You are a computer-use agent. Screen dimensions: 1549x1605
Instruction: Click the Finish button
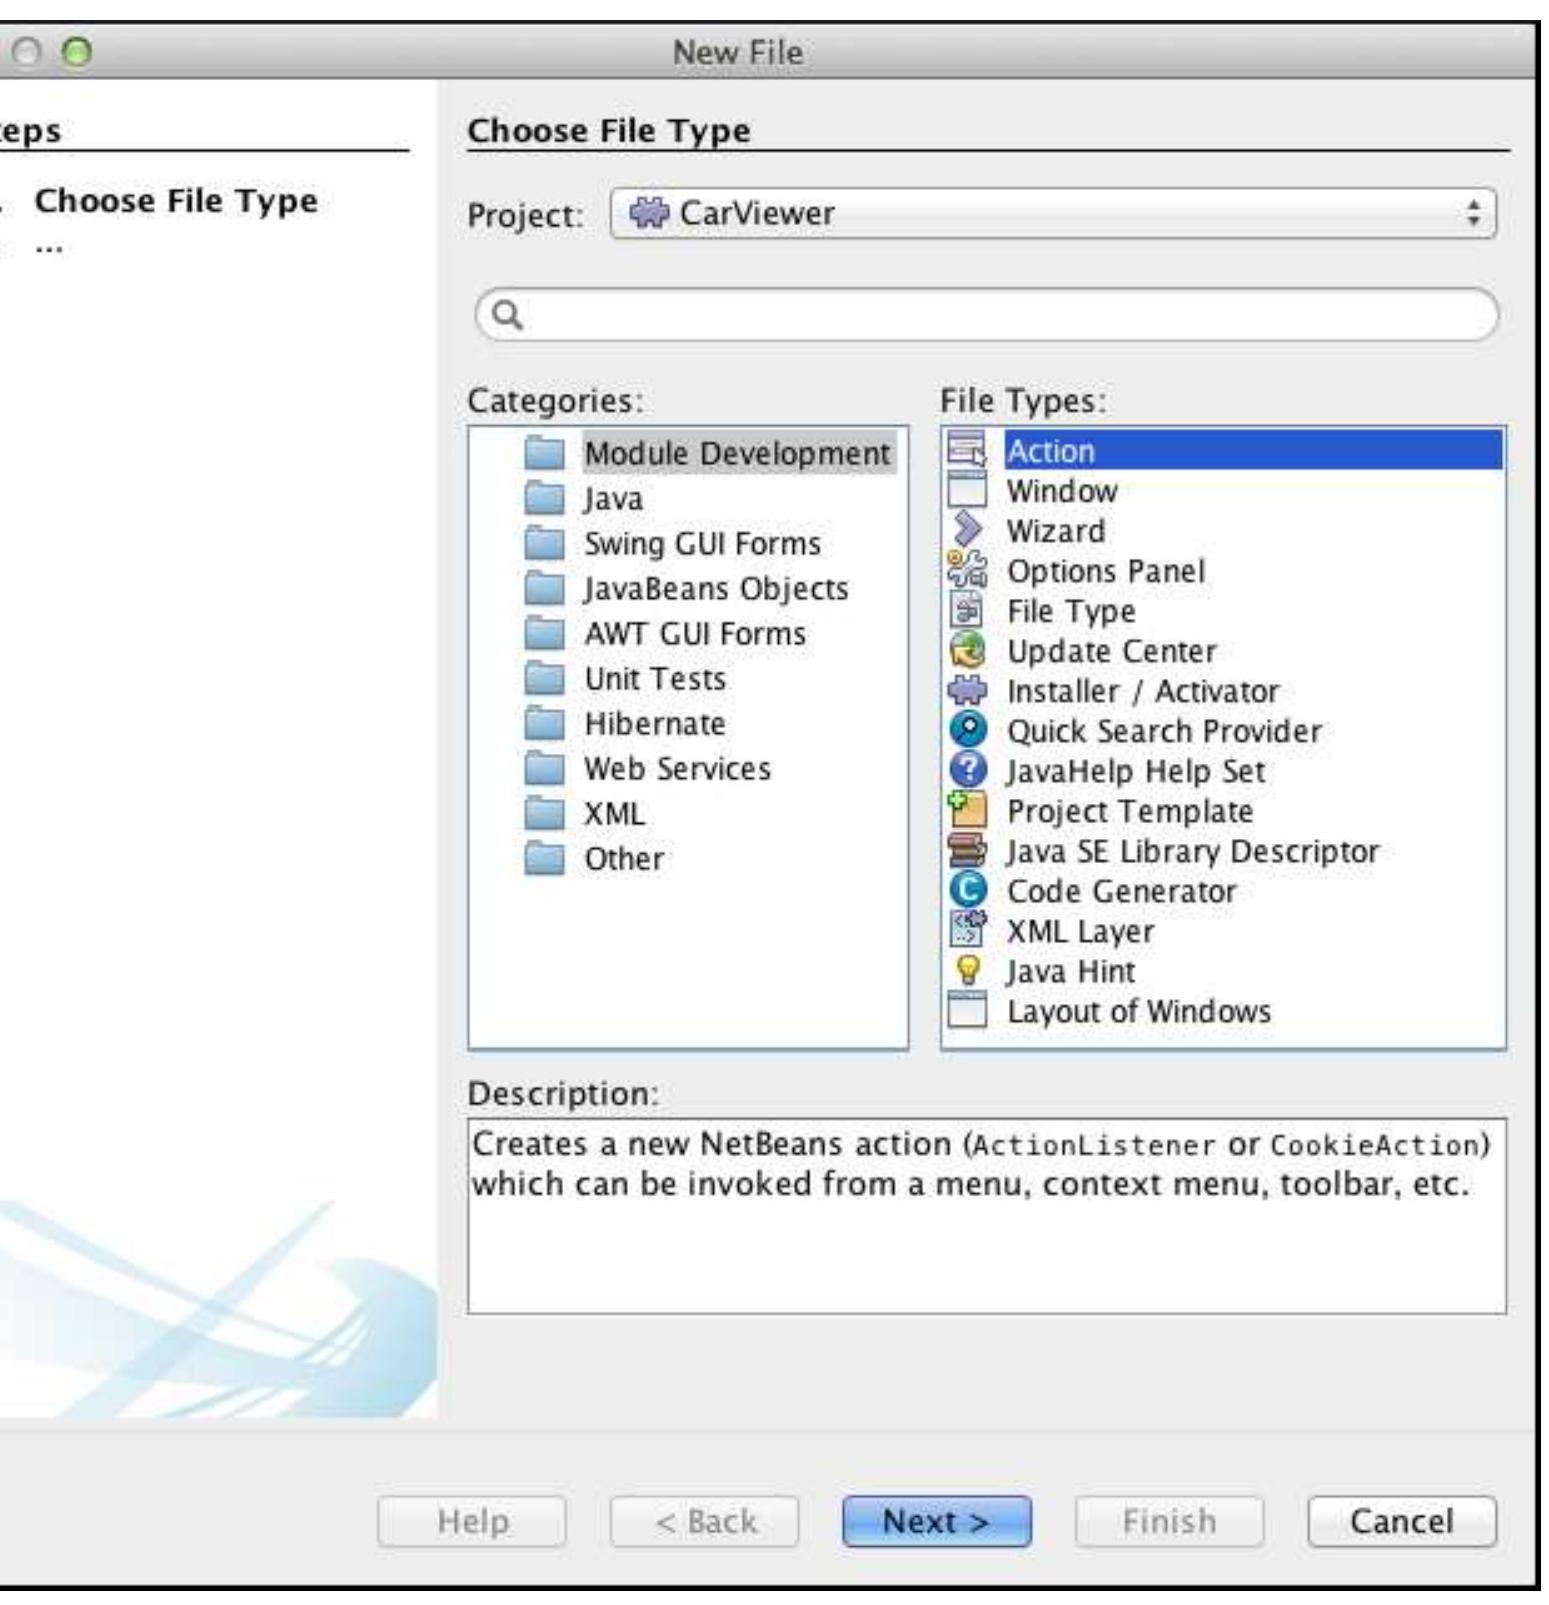click(x=1169, y=1521)
